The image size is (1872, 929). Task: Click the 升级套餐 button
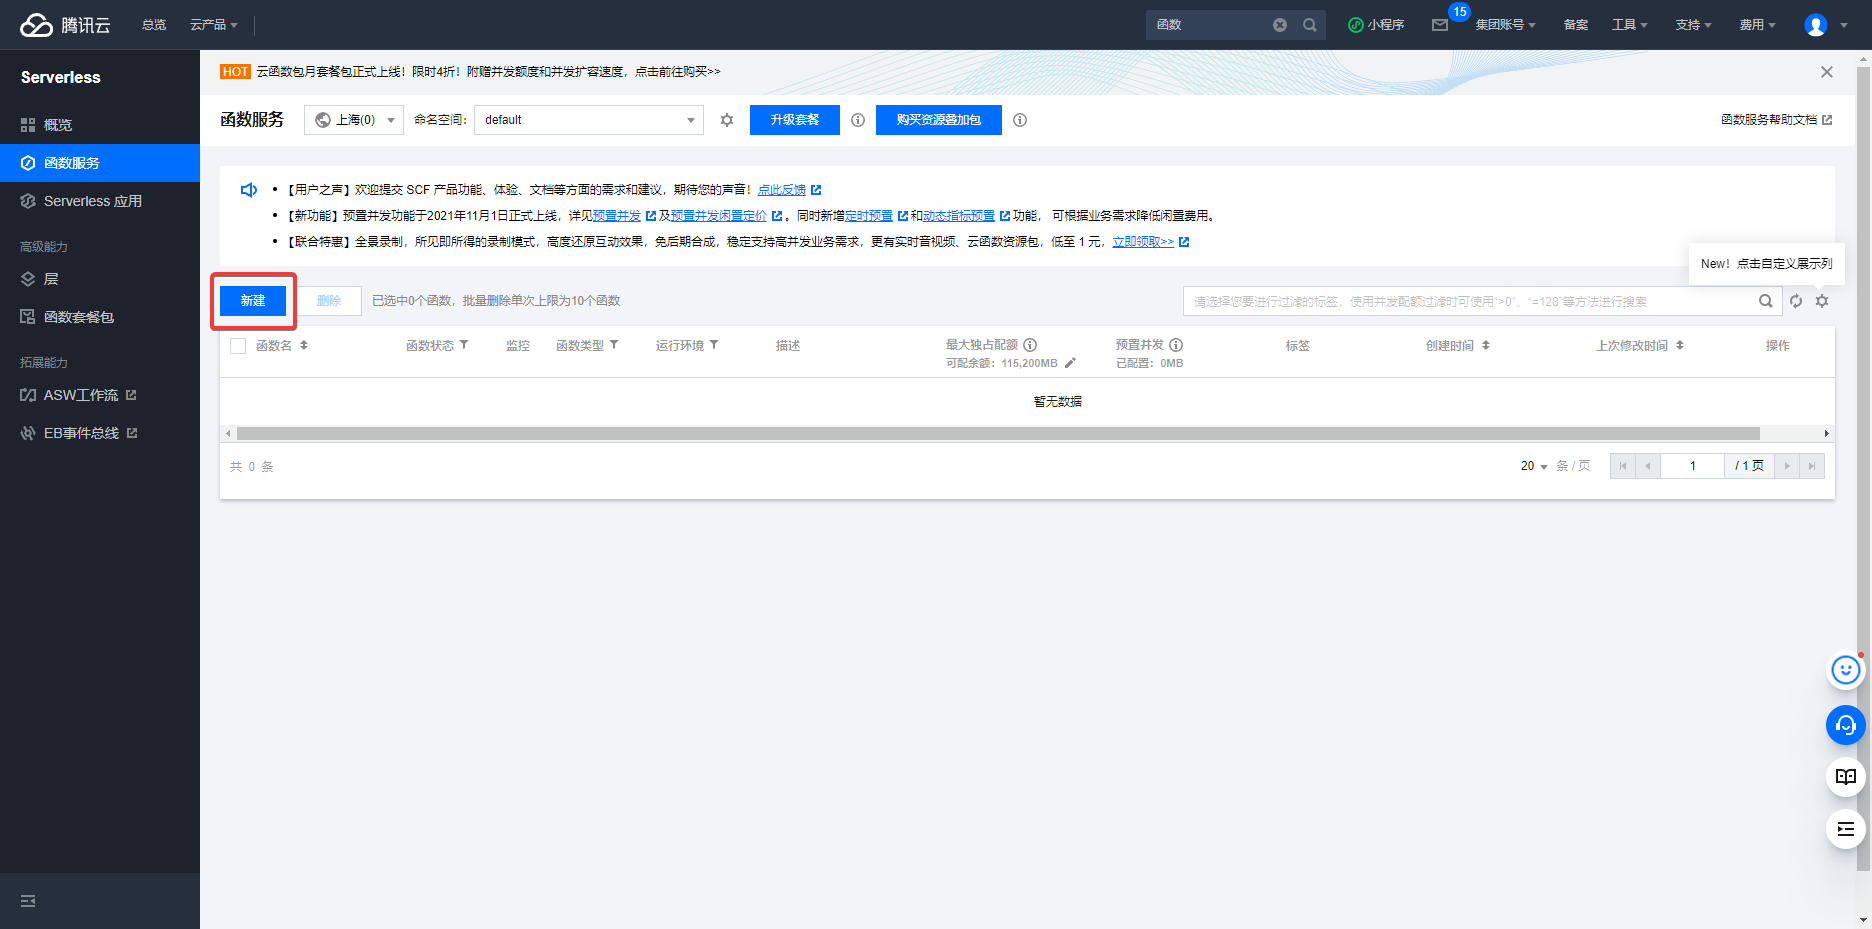(x=794, y=120)
